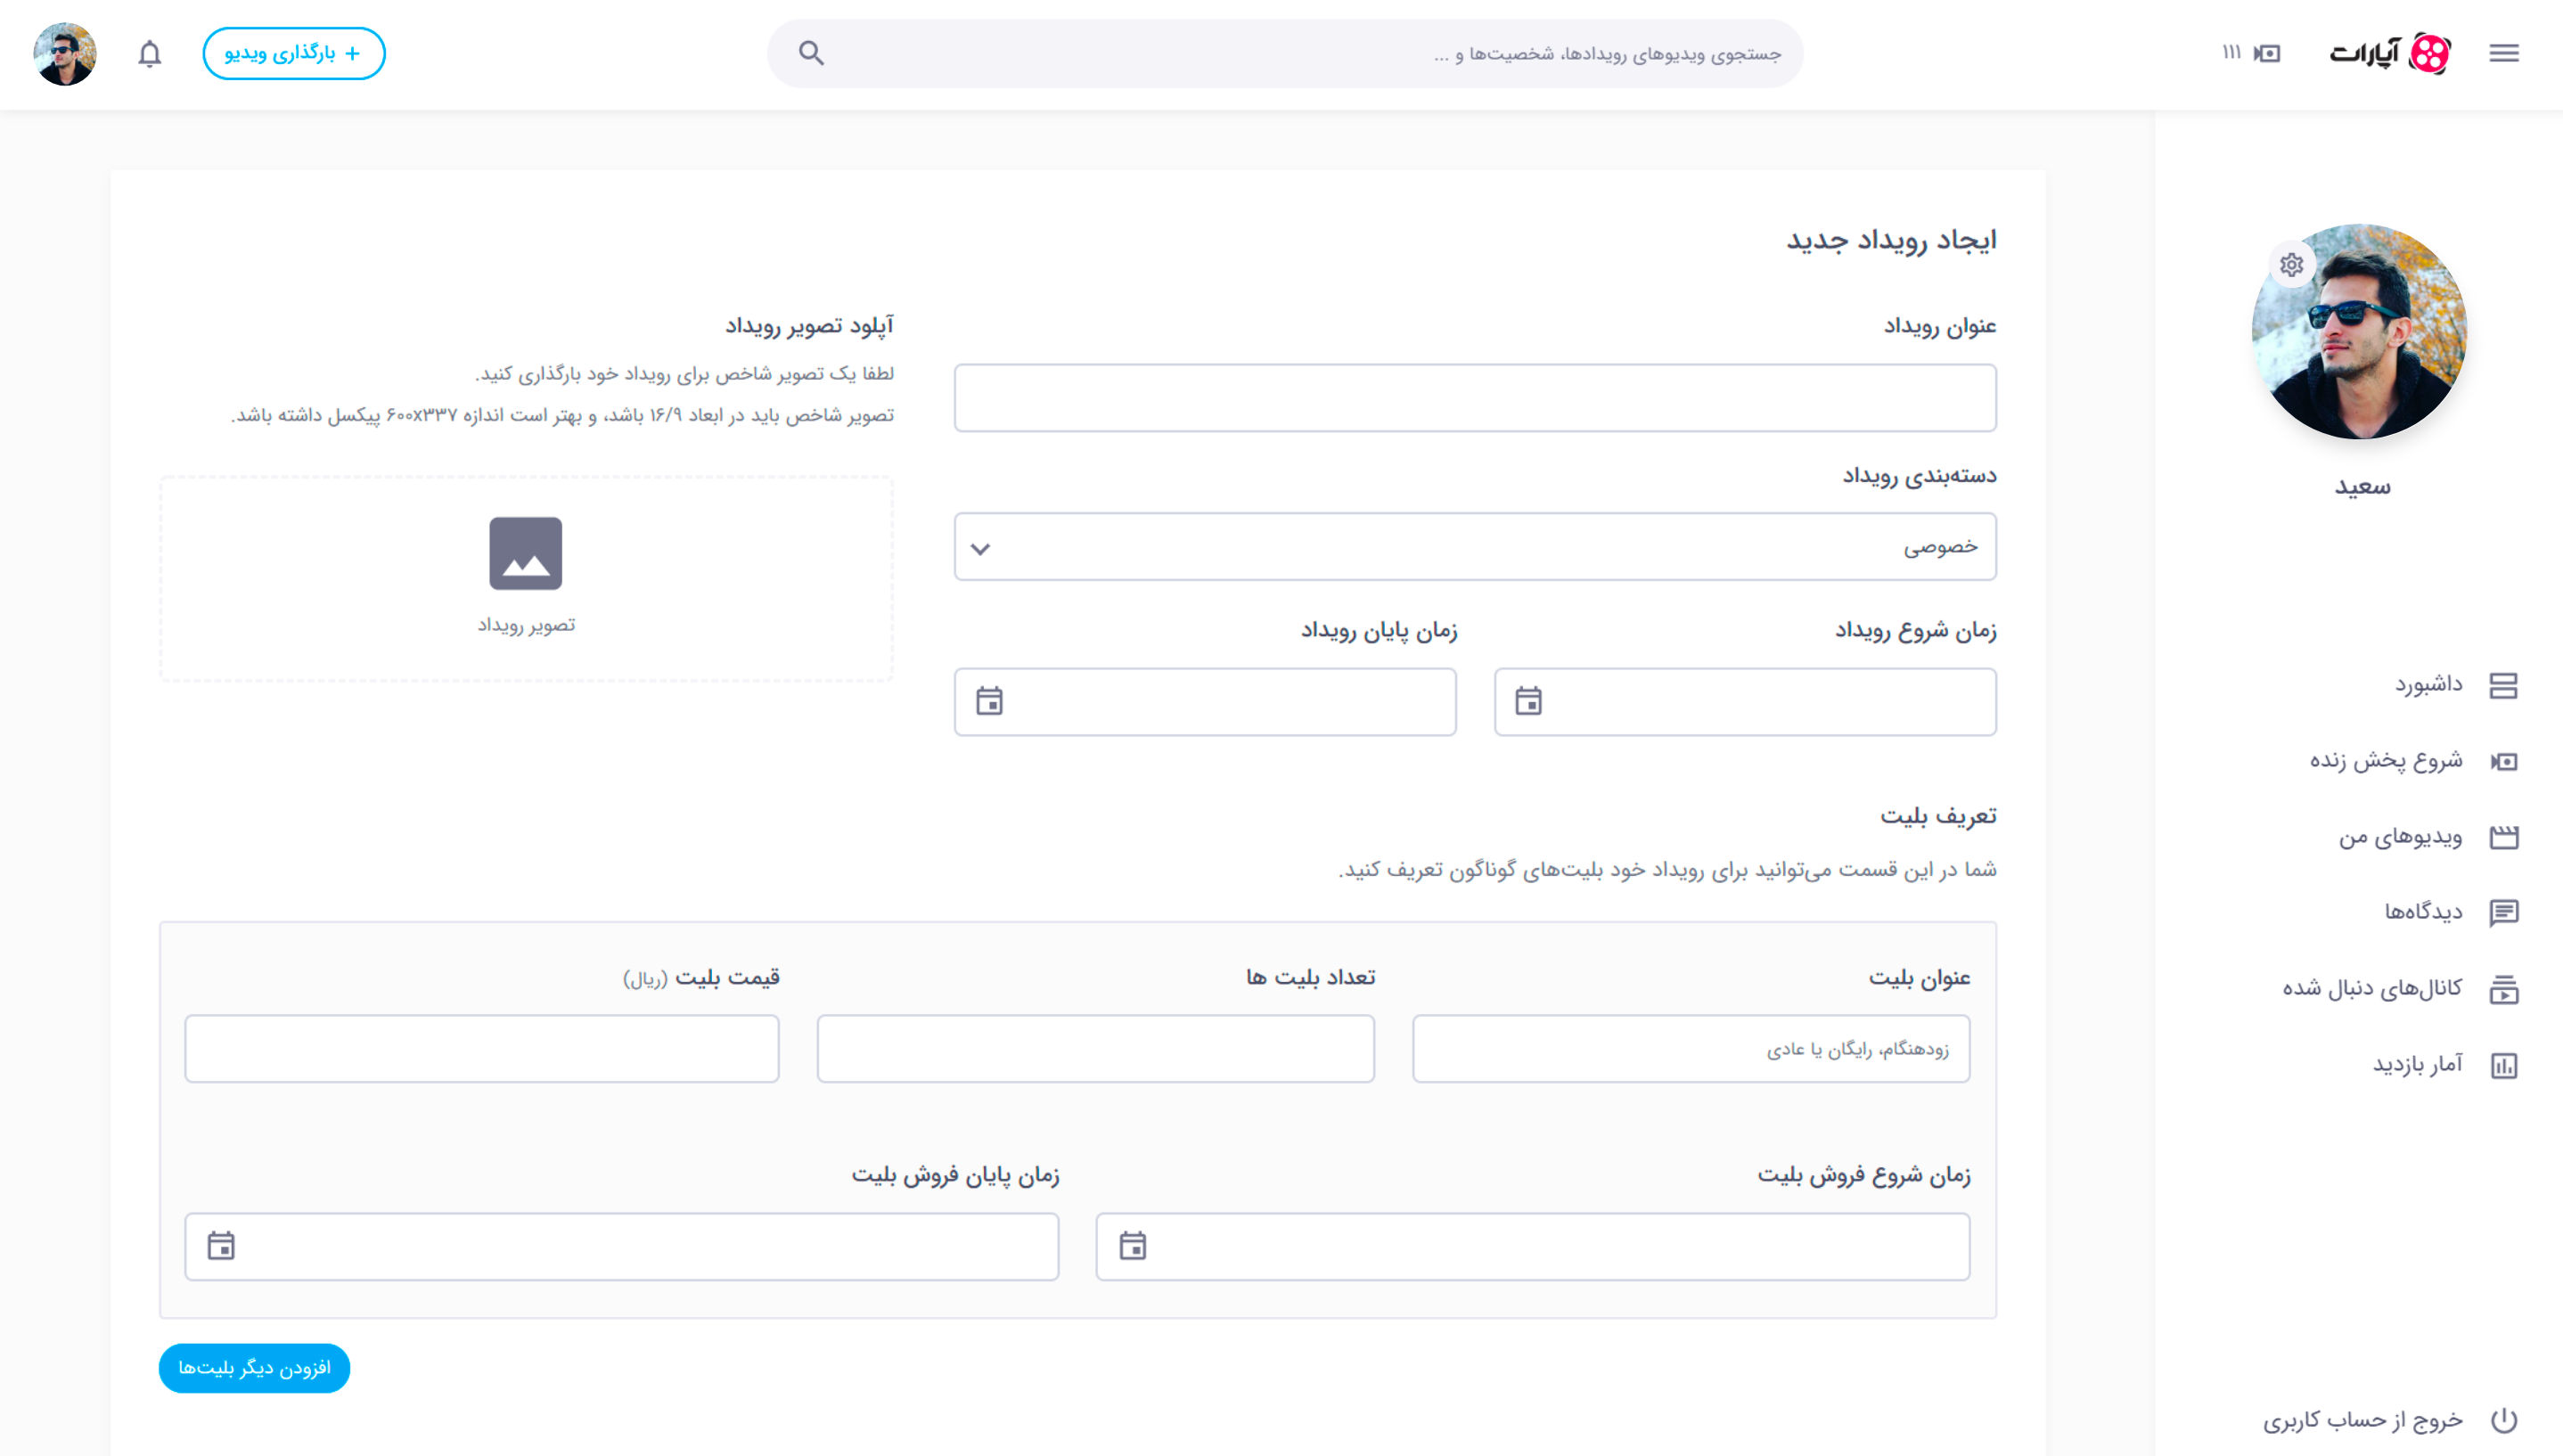Open the notifications bell
Image resolution: width=2563 pixels, height=1456 pixels.
[x=149, y=53]
